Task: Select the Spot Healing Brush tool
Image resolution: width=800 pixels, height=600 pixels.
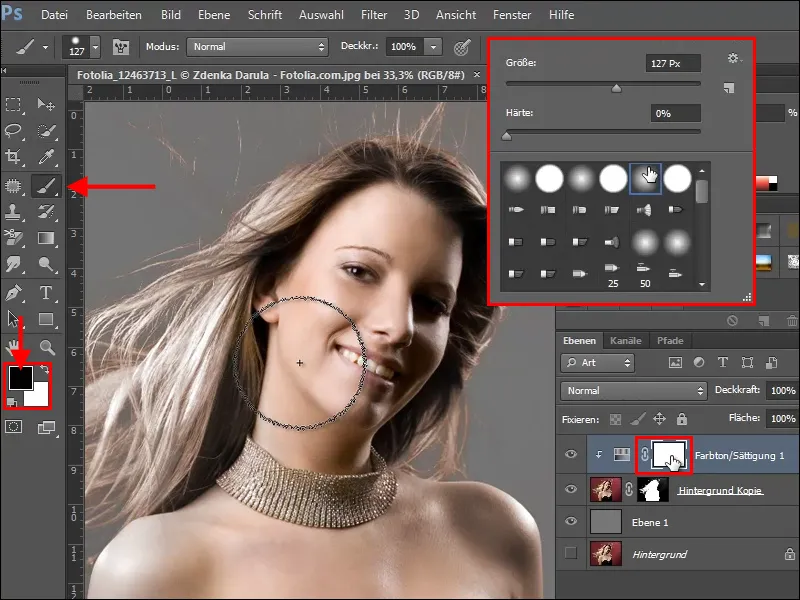Action: tap(13, 186)
